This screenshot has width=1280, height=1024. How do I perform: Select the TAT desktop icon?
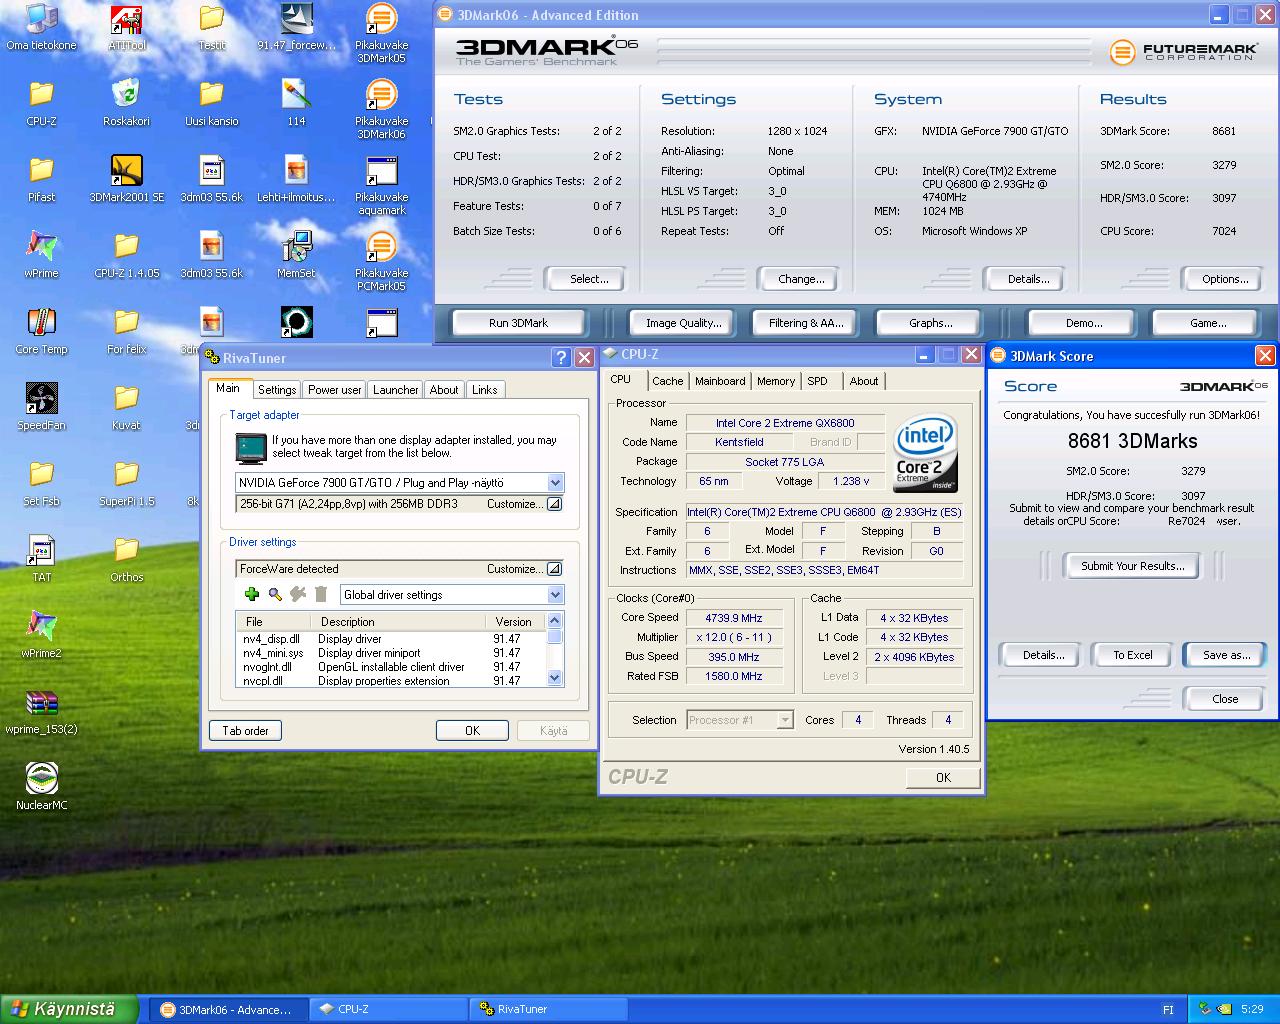tap(41, 559)
